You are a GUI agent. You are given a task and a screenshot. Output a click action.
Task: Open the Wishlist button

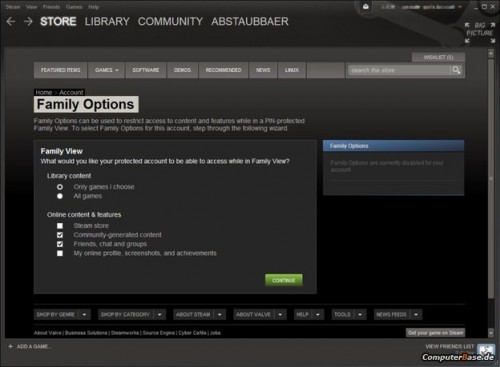(x=438, y=57)
